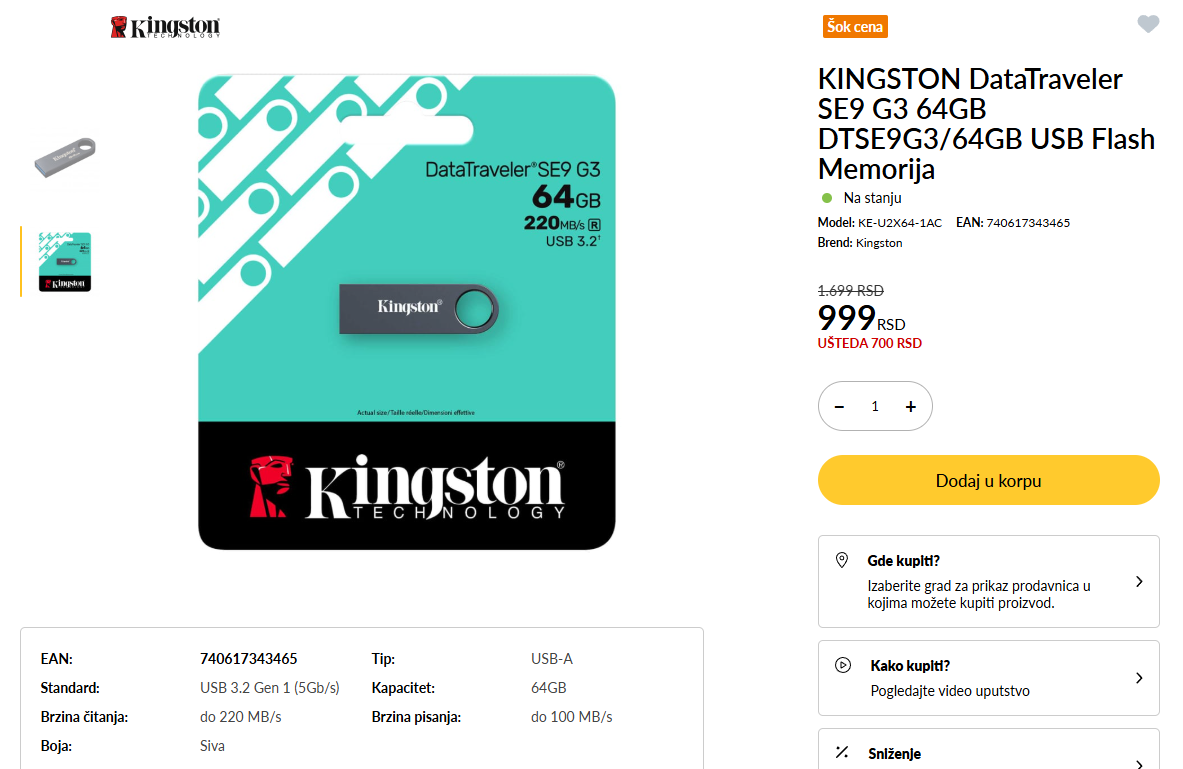The image size is (1183, 769).
Task: Click the Pogledajte video uputstvo text
Action: coord(950,691)
